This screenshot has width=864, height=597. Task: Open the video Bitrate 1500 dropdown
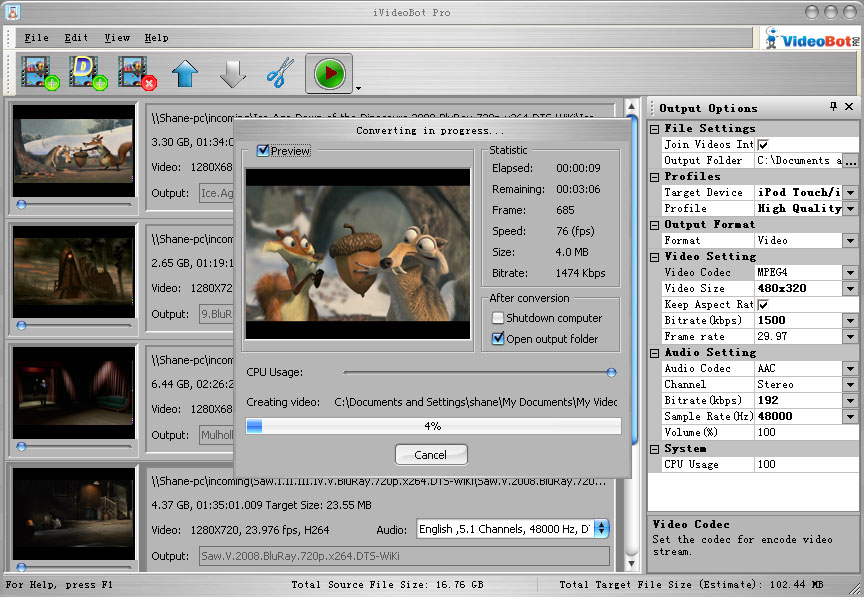click(x=851, y=320)
